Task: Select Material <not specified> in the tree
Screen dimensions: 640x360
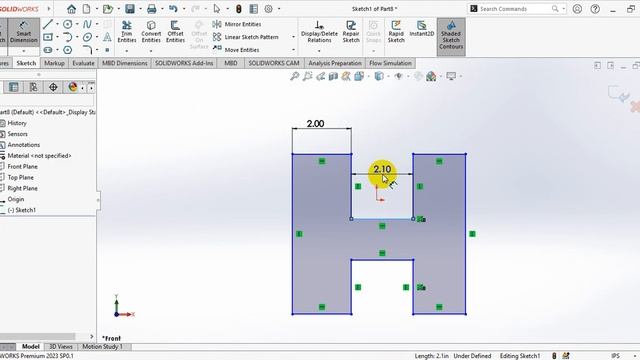Action: pyautogui.click(x=39, y=156)
